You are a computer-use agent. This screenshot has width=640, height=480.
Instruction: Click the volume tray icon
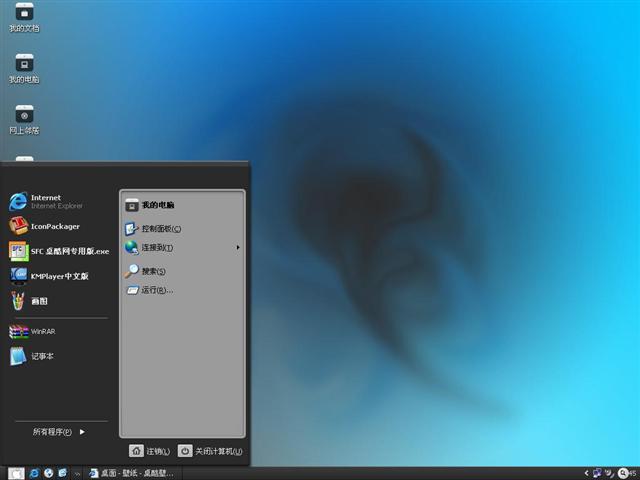pos(609,473)
